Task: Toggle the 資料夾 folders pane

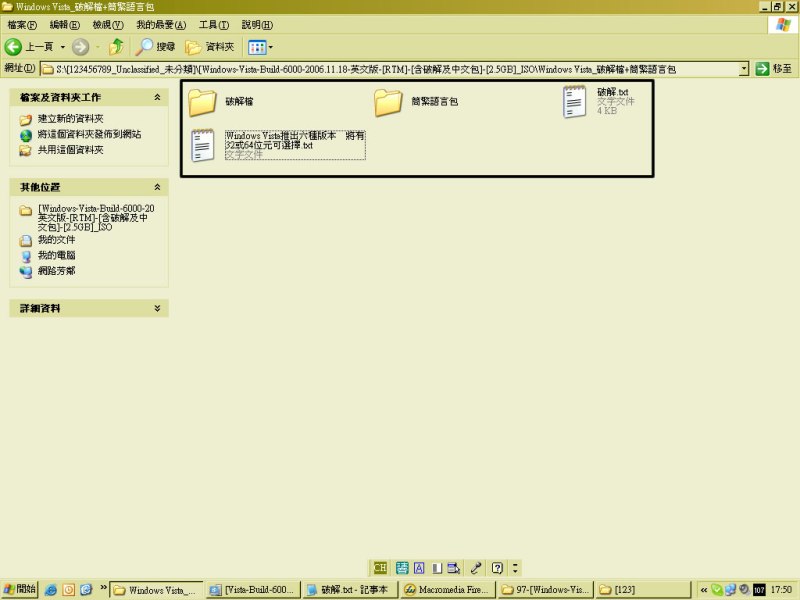Action: (x=210, y=47)
